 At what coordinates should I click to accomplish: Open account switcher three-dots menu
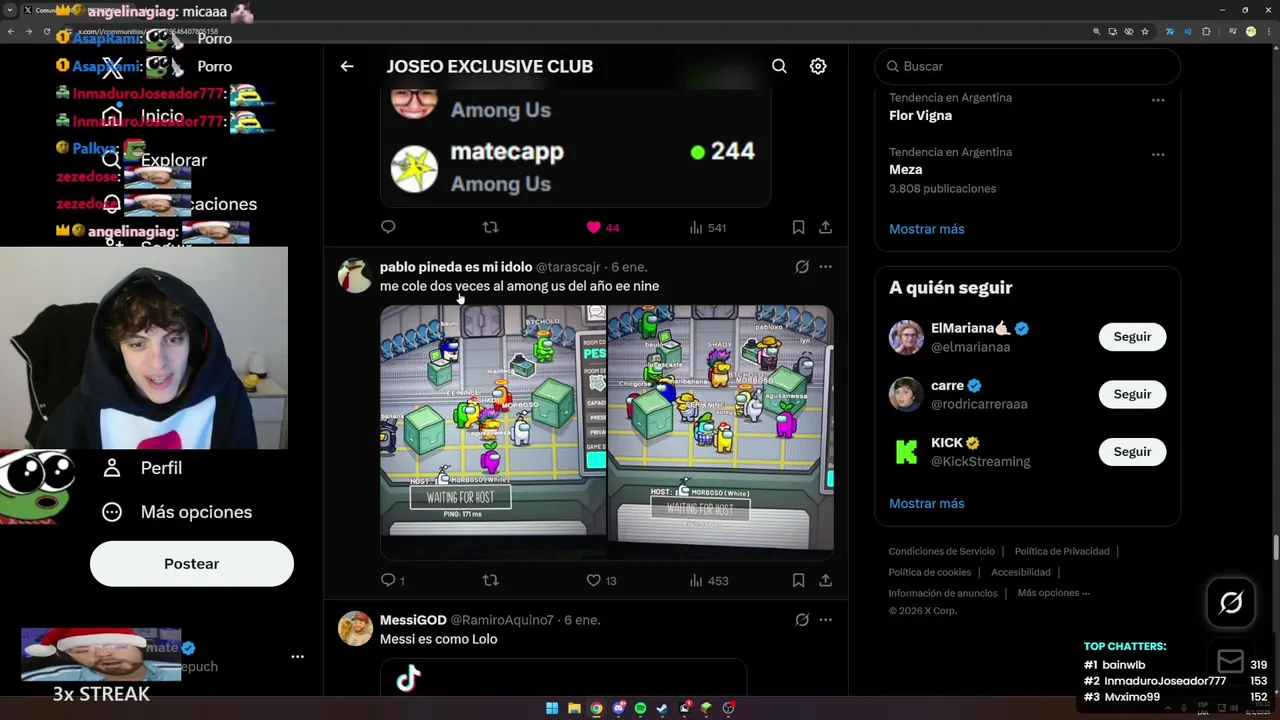pyautogui.click(x=297, y=657)
